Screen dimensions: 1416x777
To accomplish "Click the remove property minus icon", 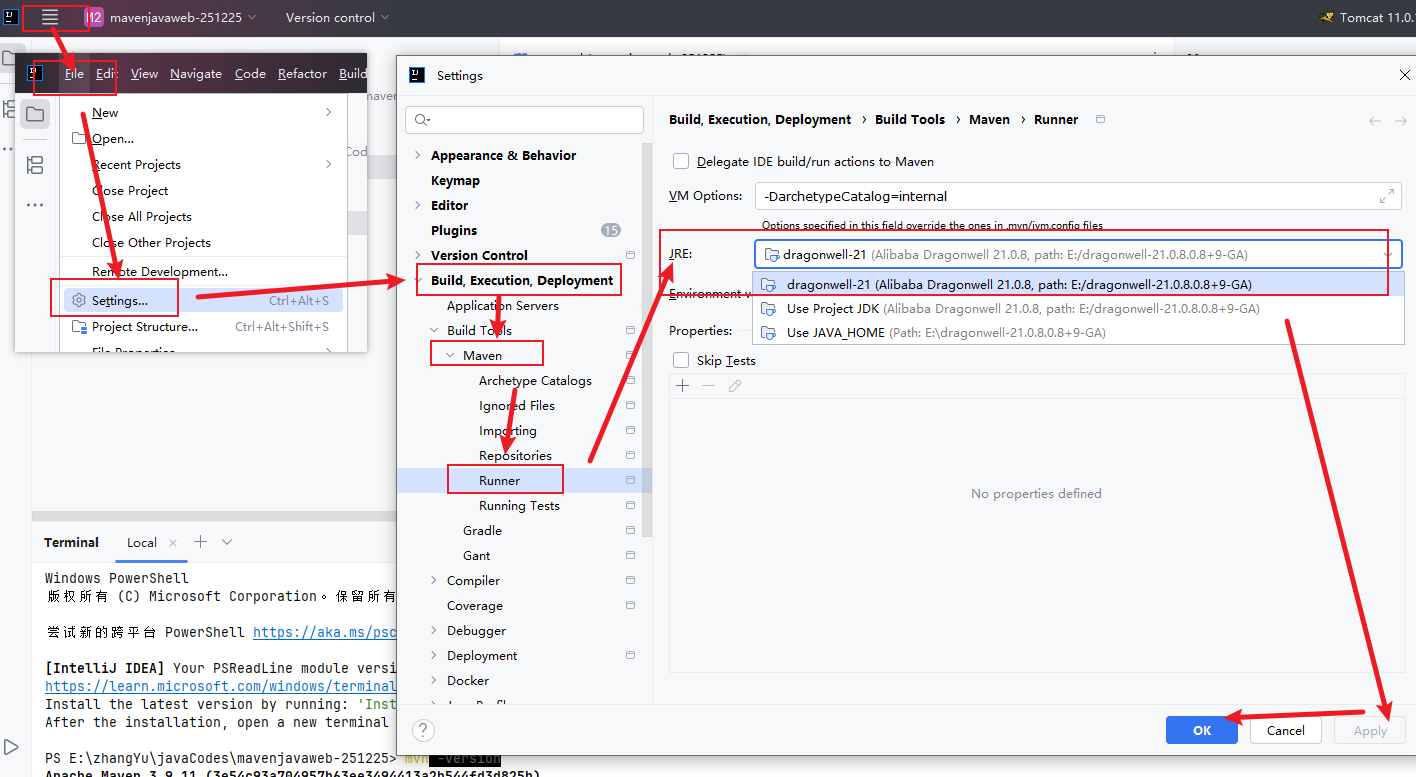I will click(x=708, y=386).
